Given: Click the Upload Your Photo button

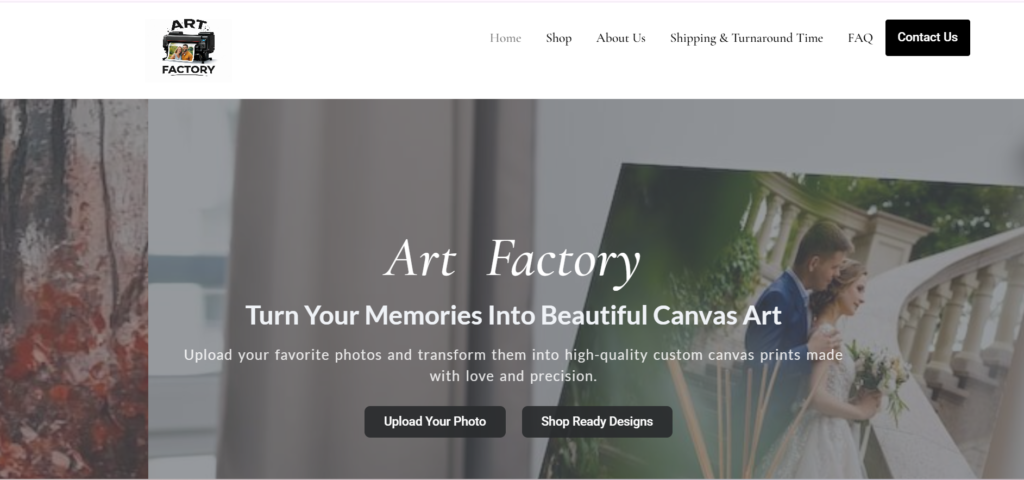Looking at the screenshot, I should click(x=435, y=422).
